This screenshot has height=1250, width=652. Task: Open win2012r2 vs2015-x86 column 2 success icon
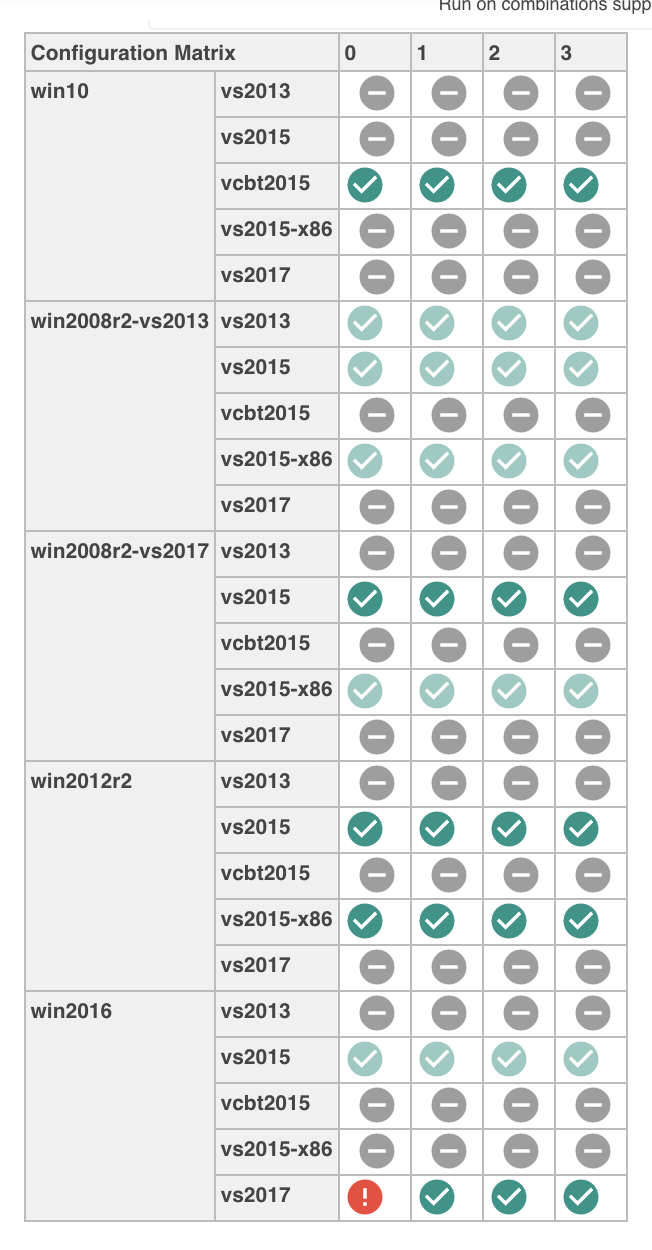pos(508,921)
